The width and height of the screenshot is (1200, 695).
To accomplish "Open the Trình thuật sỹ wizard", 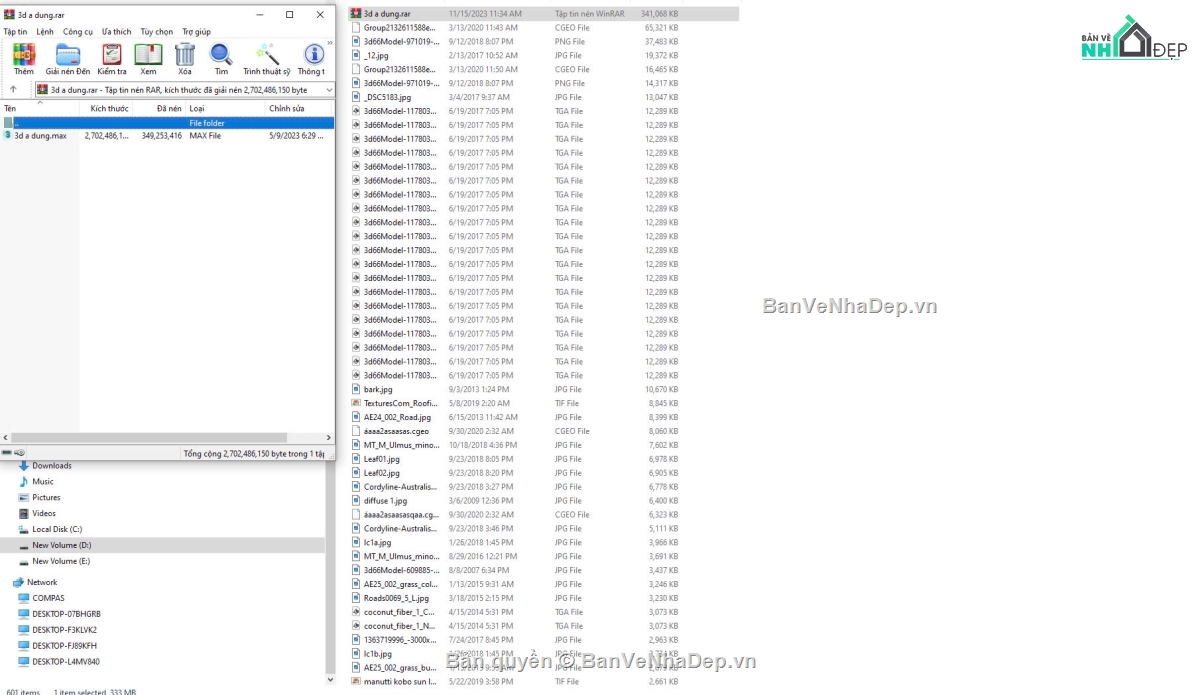I will pos(266,58).
